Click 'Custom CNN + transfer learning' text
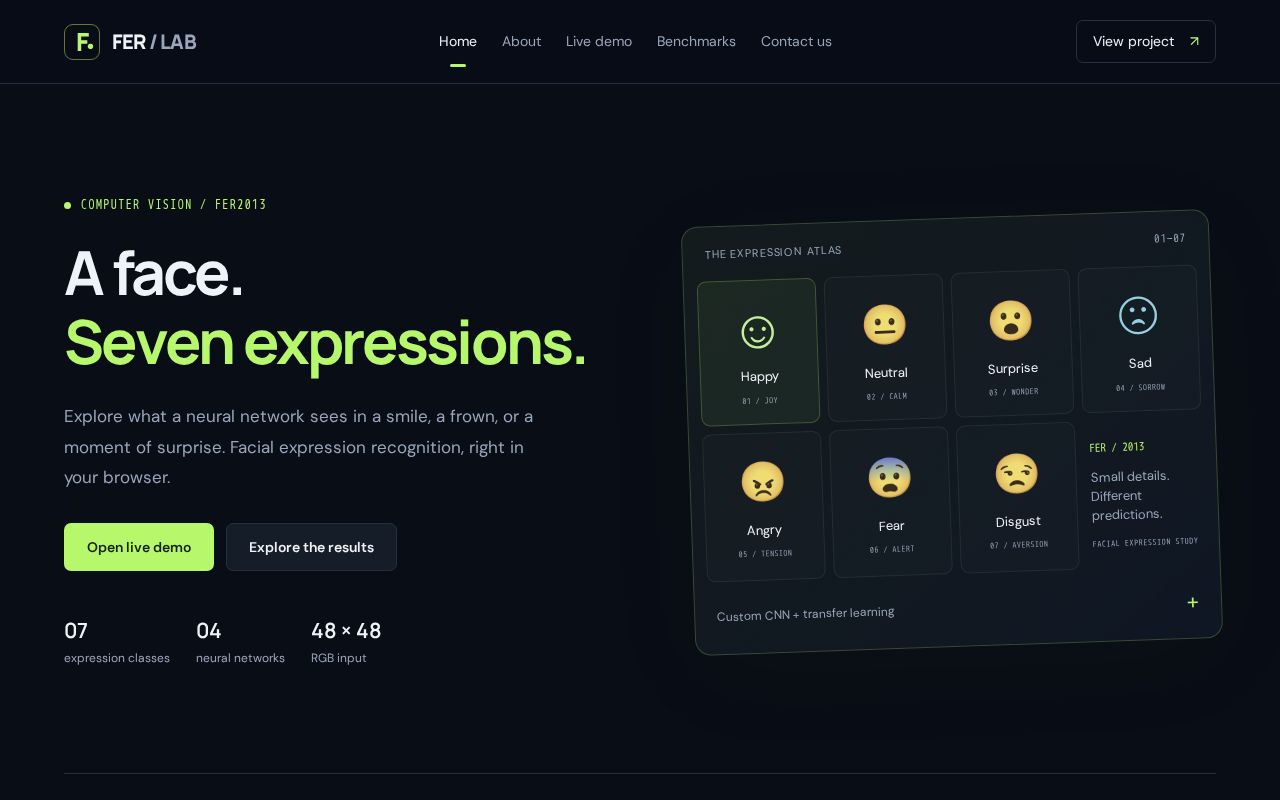This screenshot has width=1280, height=800. [805, 614]
